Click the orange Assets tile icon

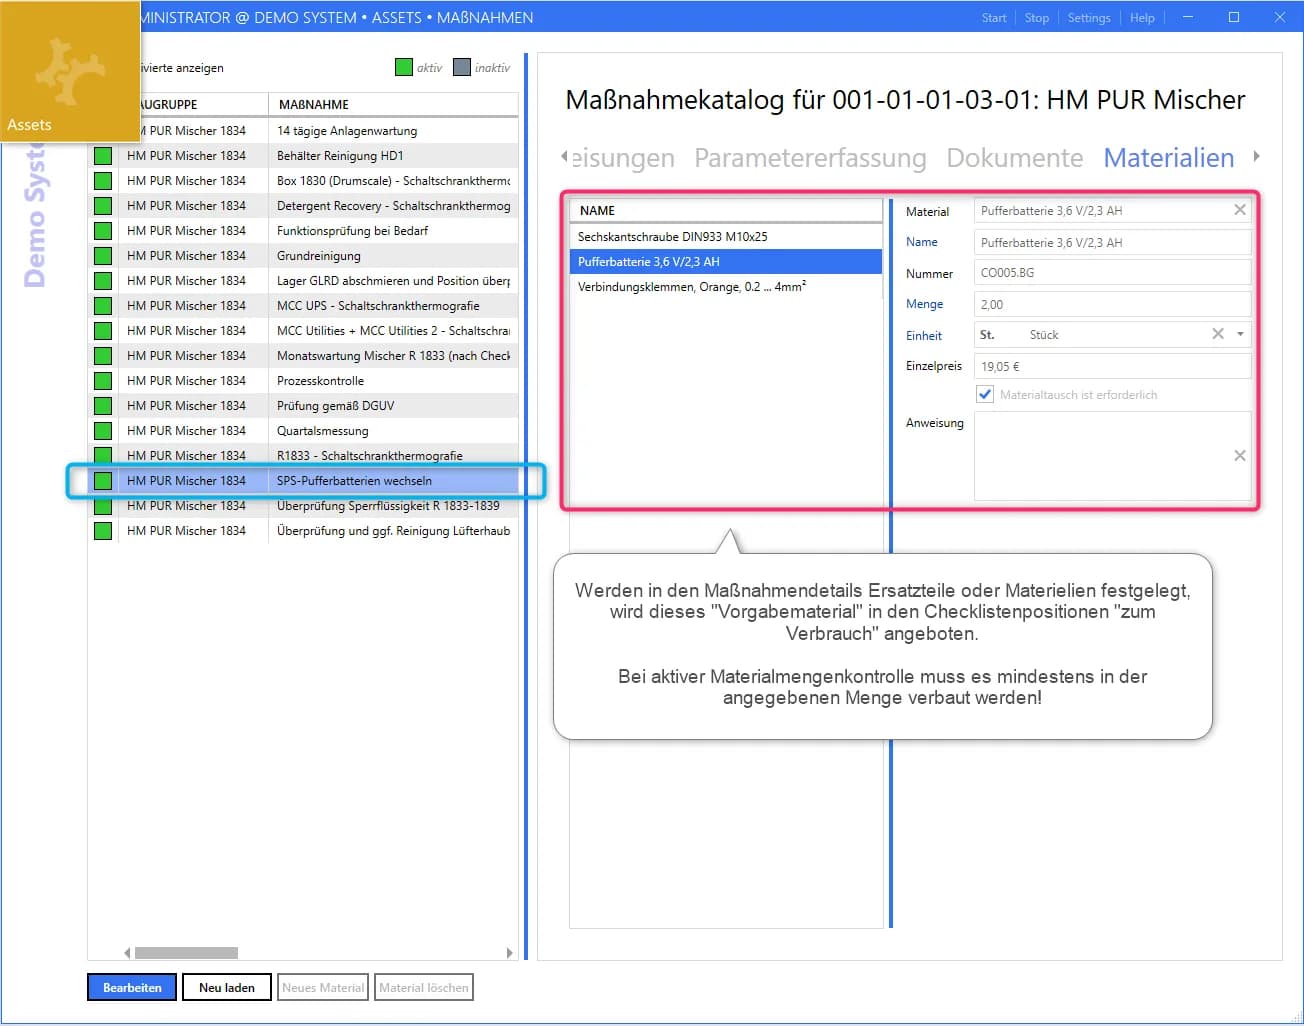(69, 72)
